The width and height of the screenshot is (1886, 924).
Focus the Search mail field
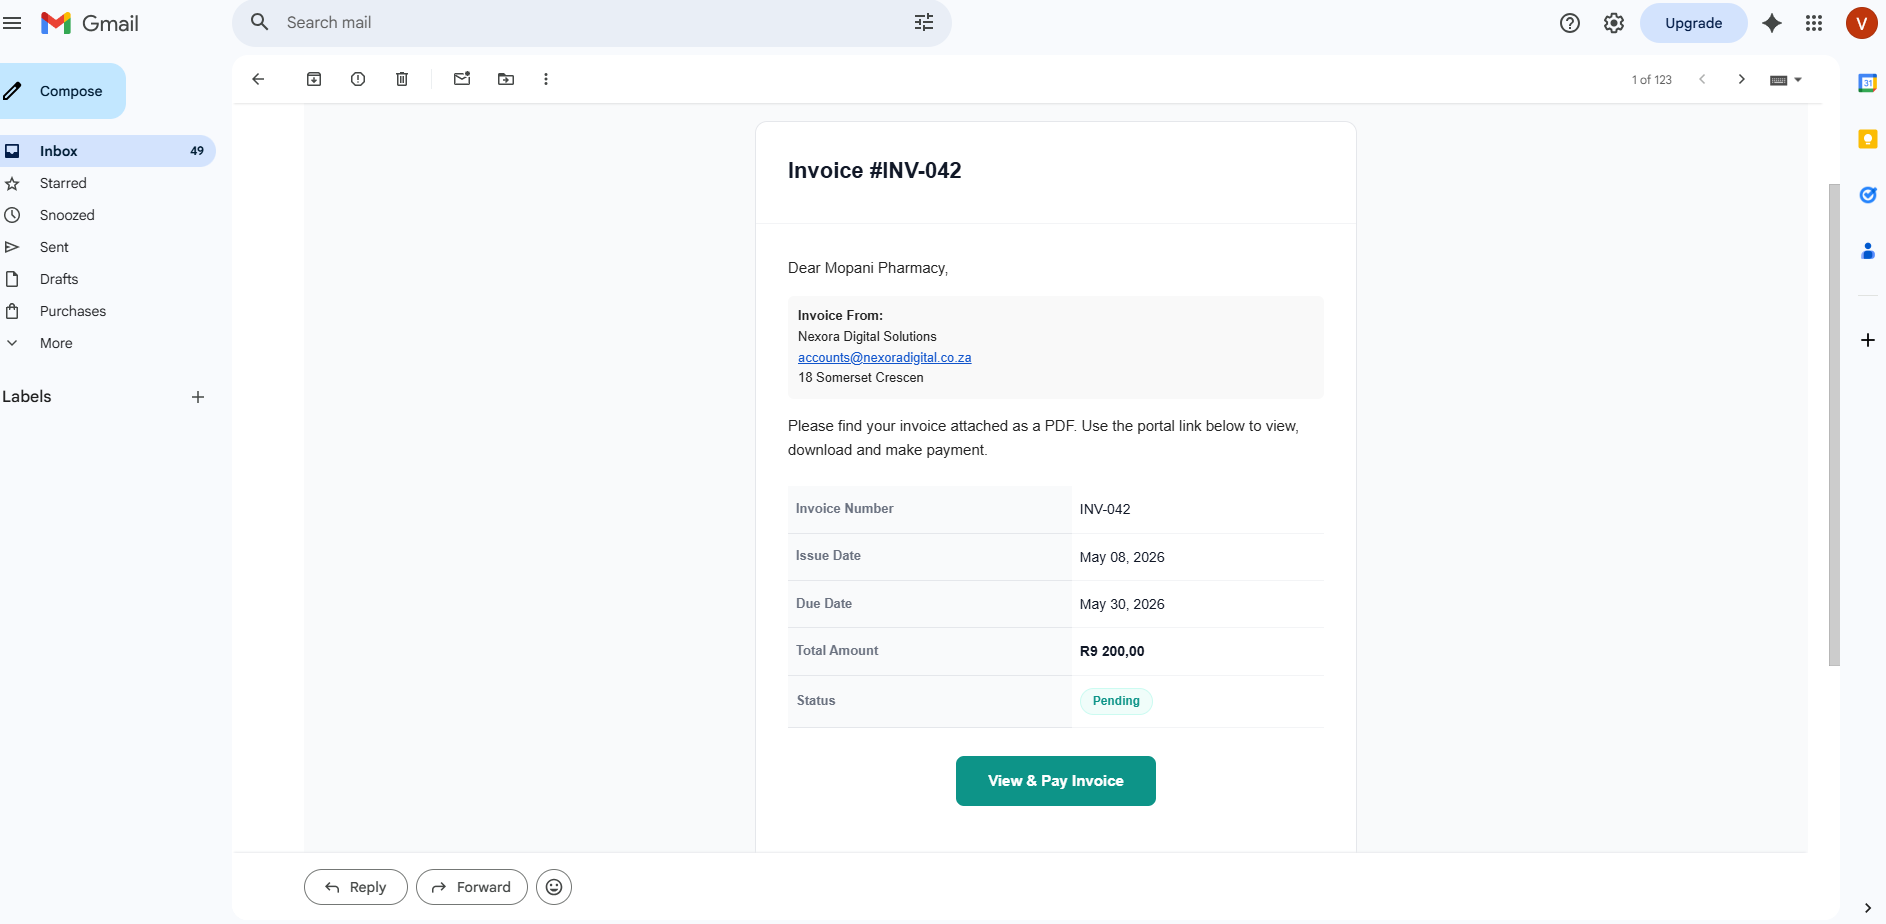point(592,22)
